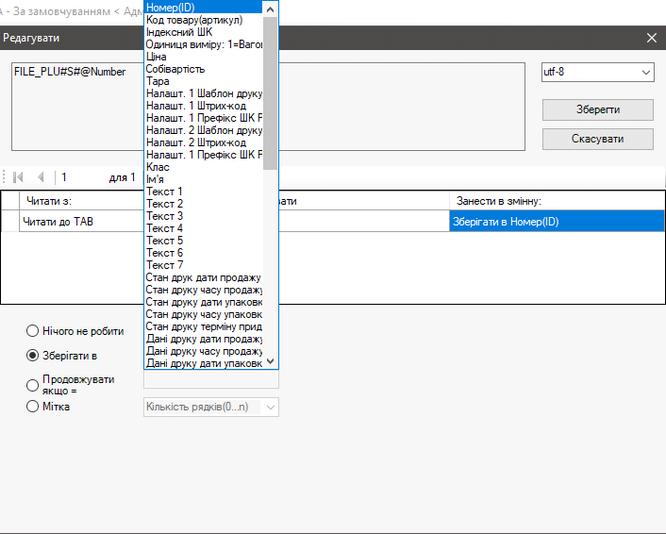The width and height of the screenshot is (666, 534).
Task: Go to the first record in navigator
Action: tap(17, 177)
